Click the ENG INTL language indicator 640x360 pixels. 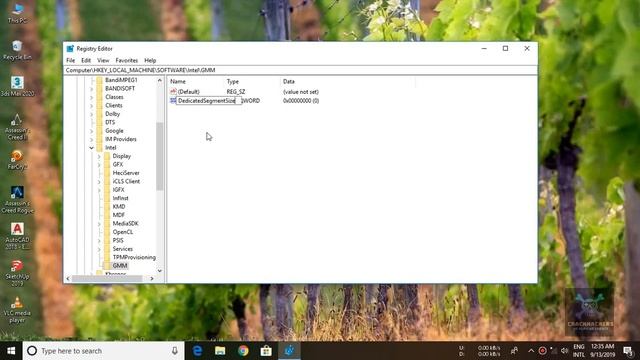(579, 351)
